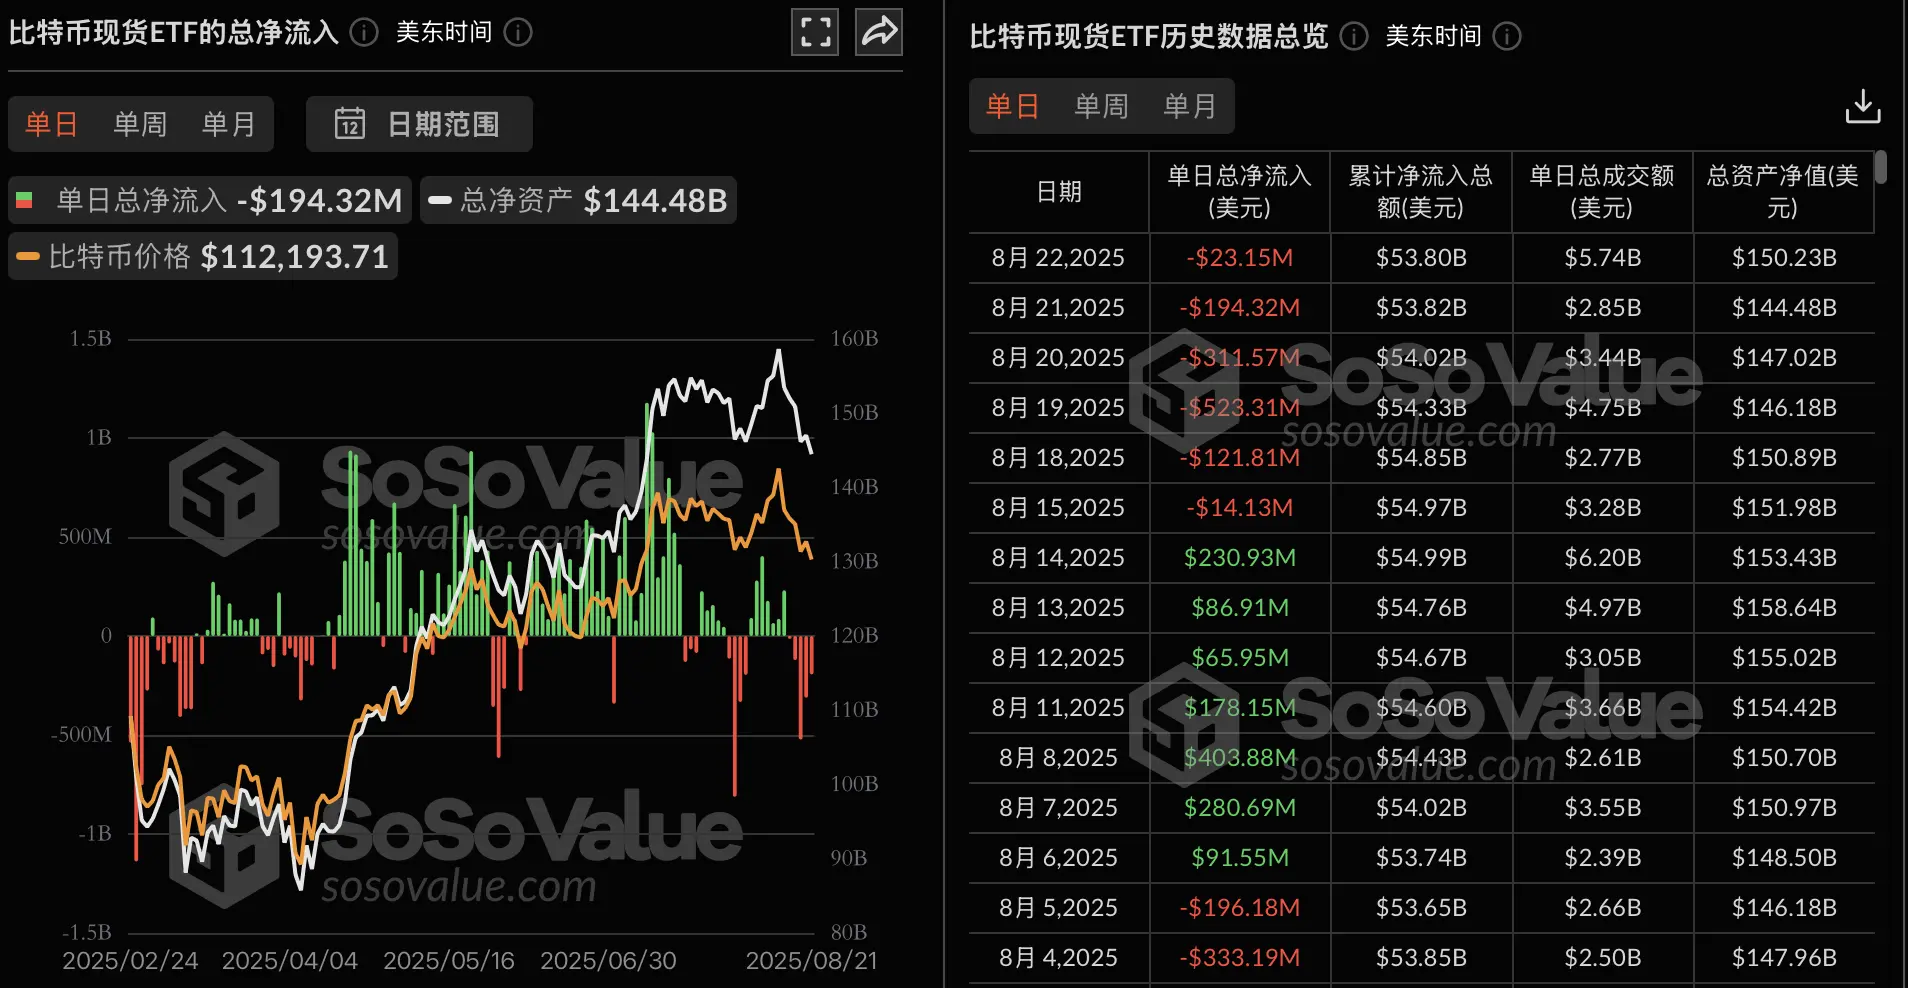Download the historical data table
The image size is (1908, 988).
click(x=1862, y=106)
